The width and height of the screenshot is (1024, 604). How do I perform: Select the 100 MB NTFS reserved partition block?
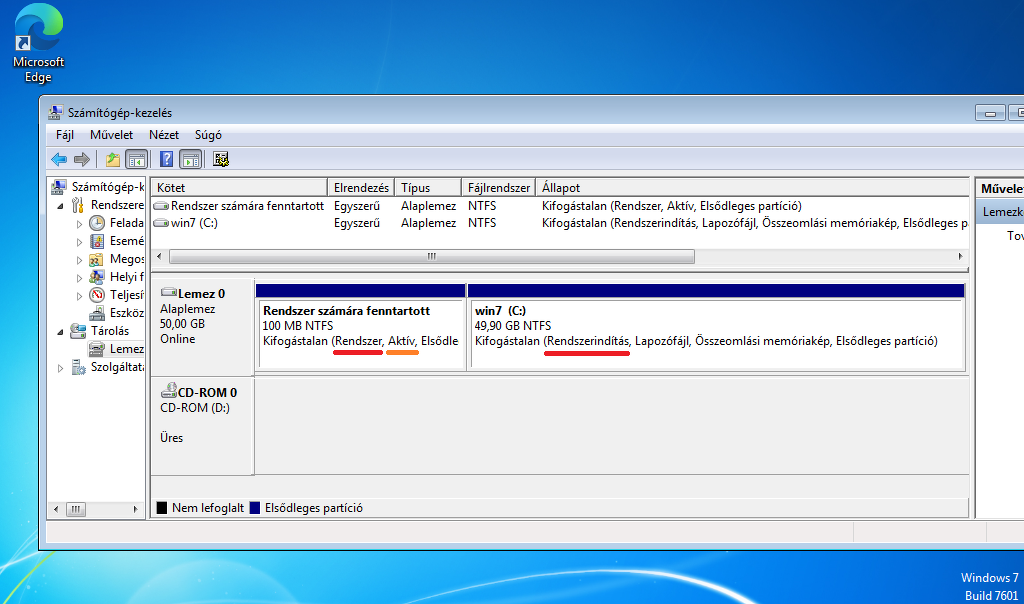click(x=360, y=326)
